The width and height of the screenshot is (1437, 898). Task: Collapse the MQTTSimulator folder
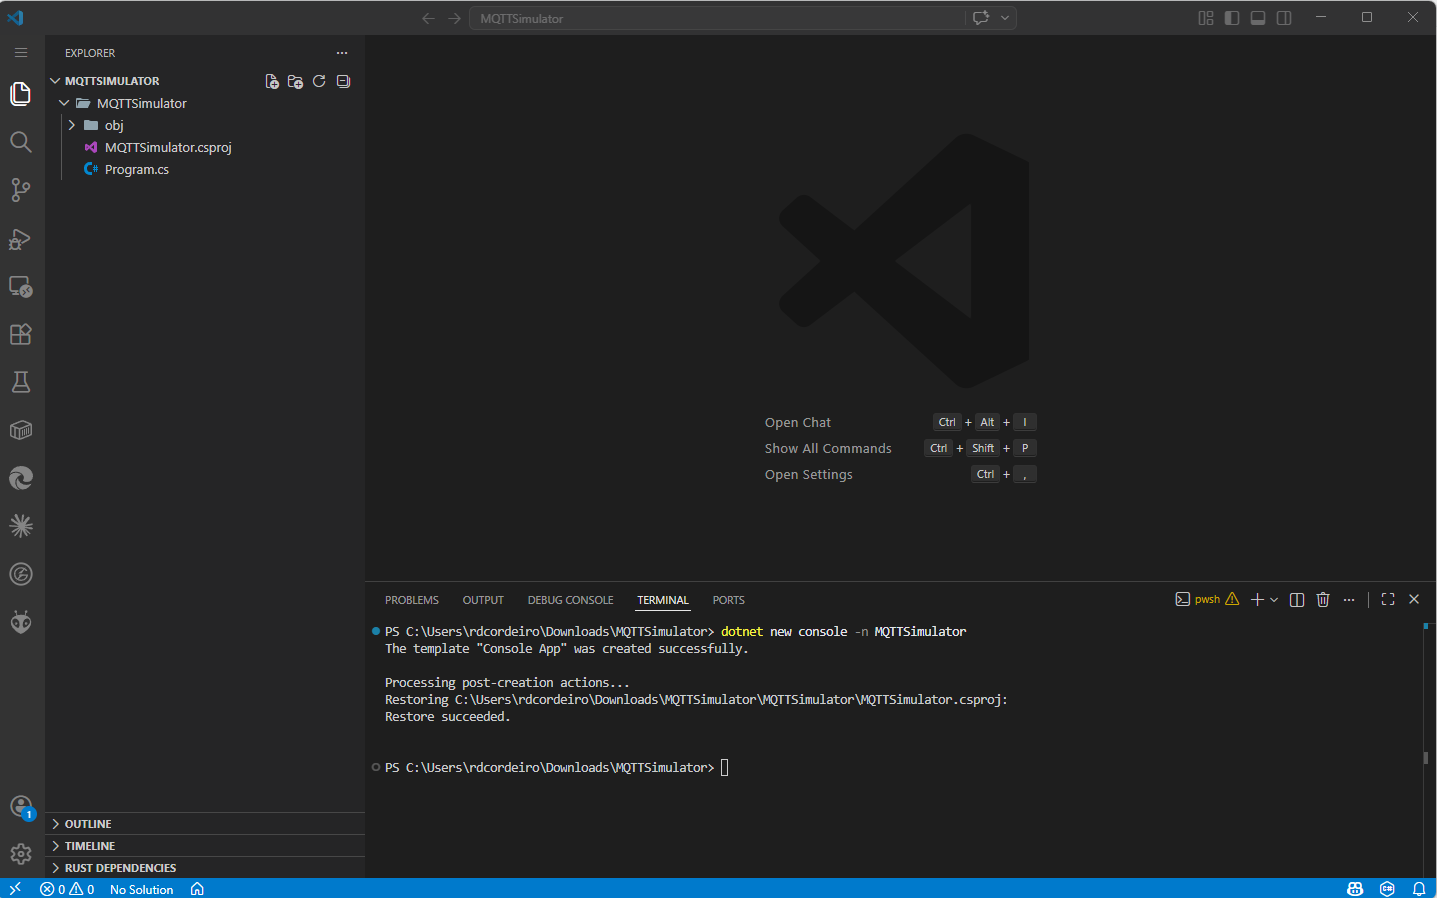point(63,103)
